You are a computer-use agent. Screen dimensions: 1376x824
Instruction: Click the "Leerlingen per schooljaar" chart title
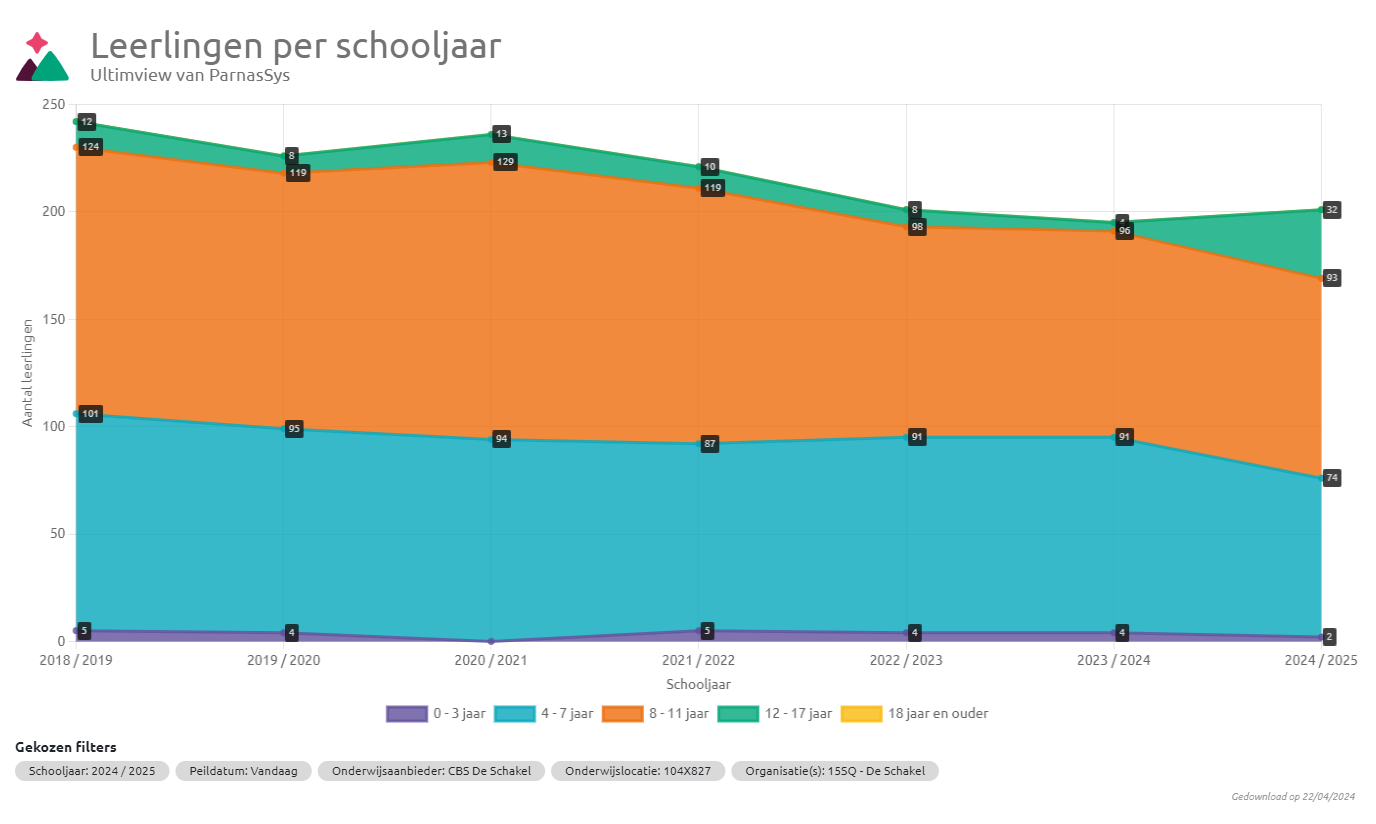tap(296, 46)
